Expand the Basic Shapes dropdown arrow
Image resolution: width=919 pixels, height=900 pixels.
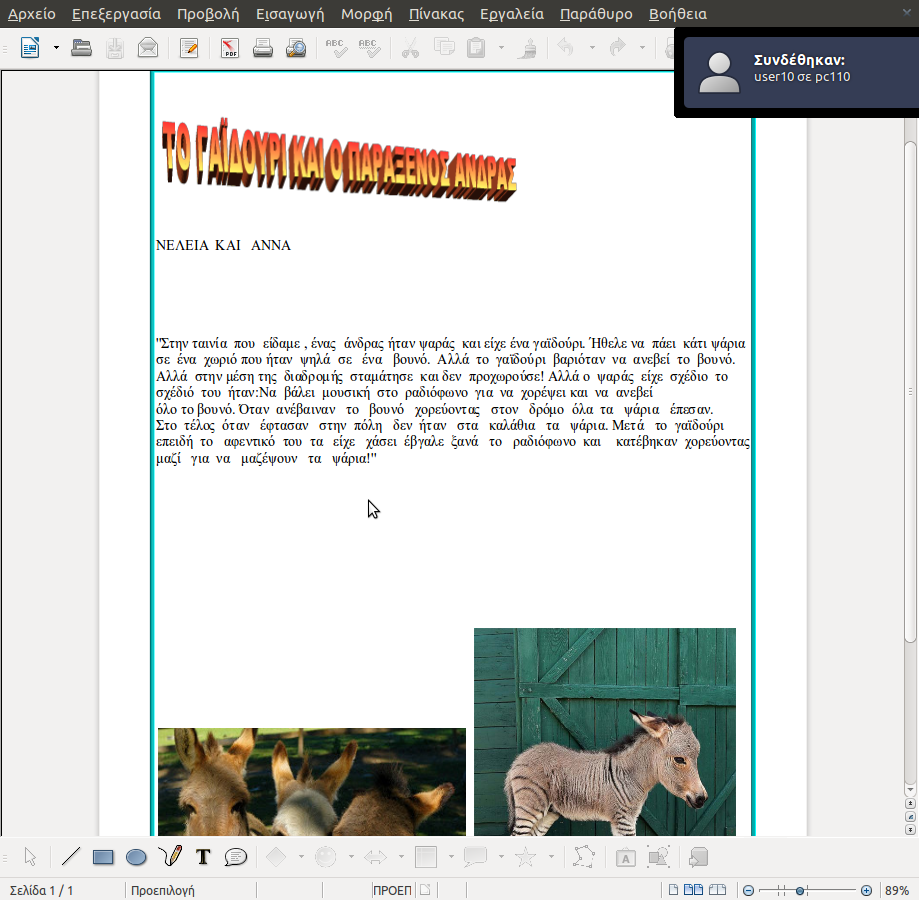pos(301,857)
